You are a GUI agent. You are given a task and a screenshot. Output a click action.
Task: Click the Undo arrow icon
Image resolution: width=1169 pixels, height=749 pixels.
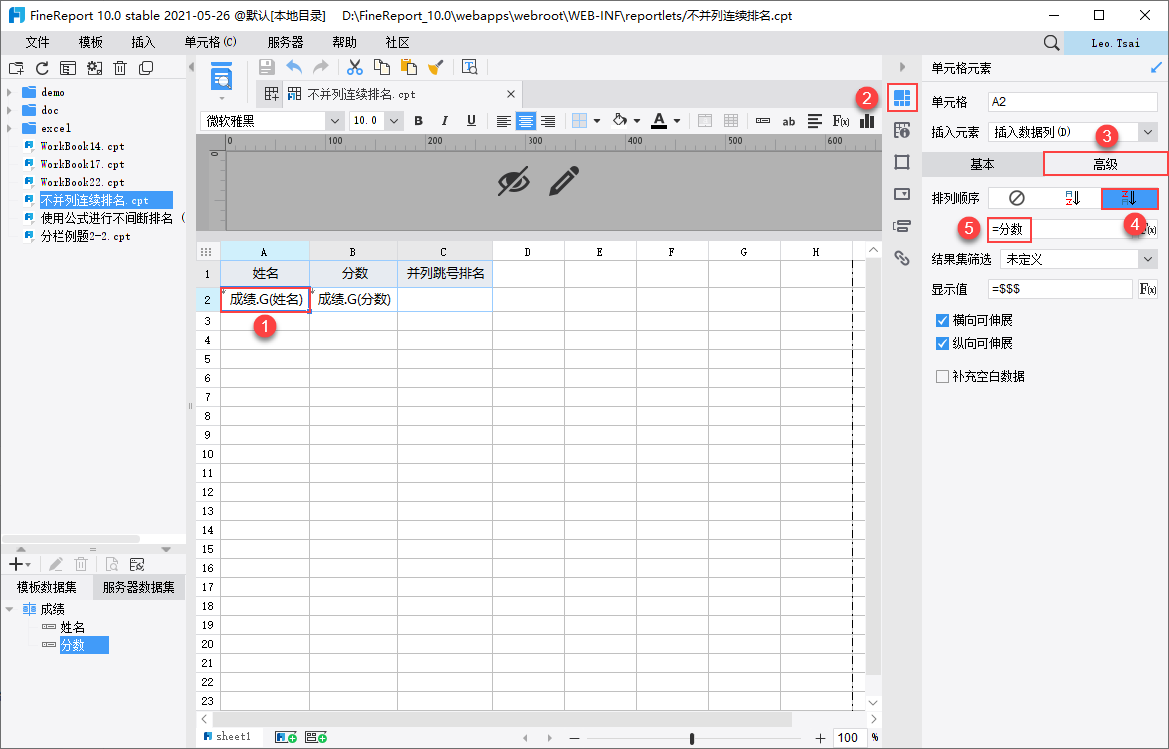(x=294, y=67)
